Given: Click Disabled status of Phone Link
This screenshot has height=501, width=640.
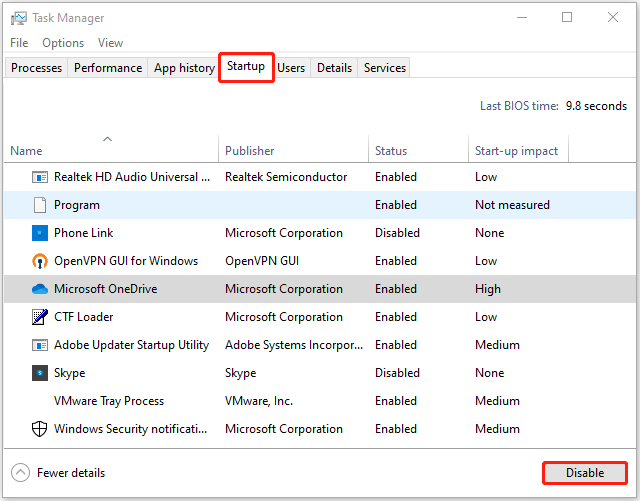Looking at the screenshot, I should (397, 233).
